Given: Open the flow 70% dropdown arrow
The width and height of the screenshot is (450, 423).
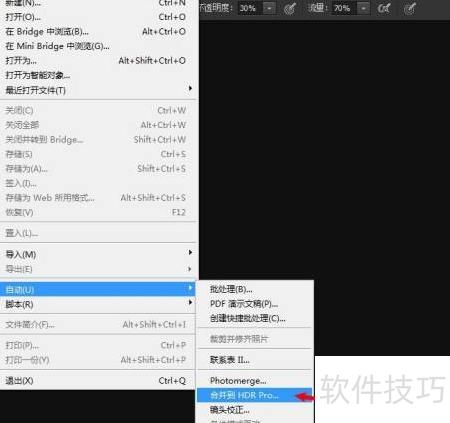Looking at the screenshot, I should 364,8.
